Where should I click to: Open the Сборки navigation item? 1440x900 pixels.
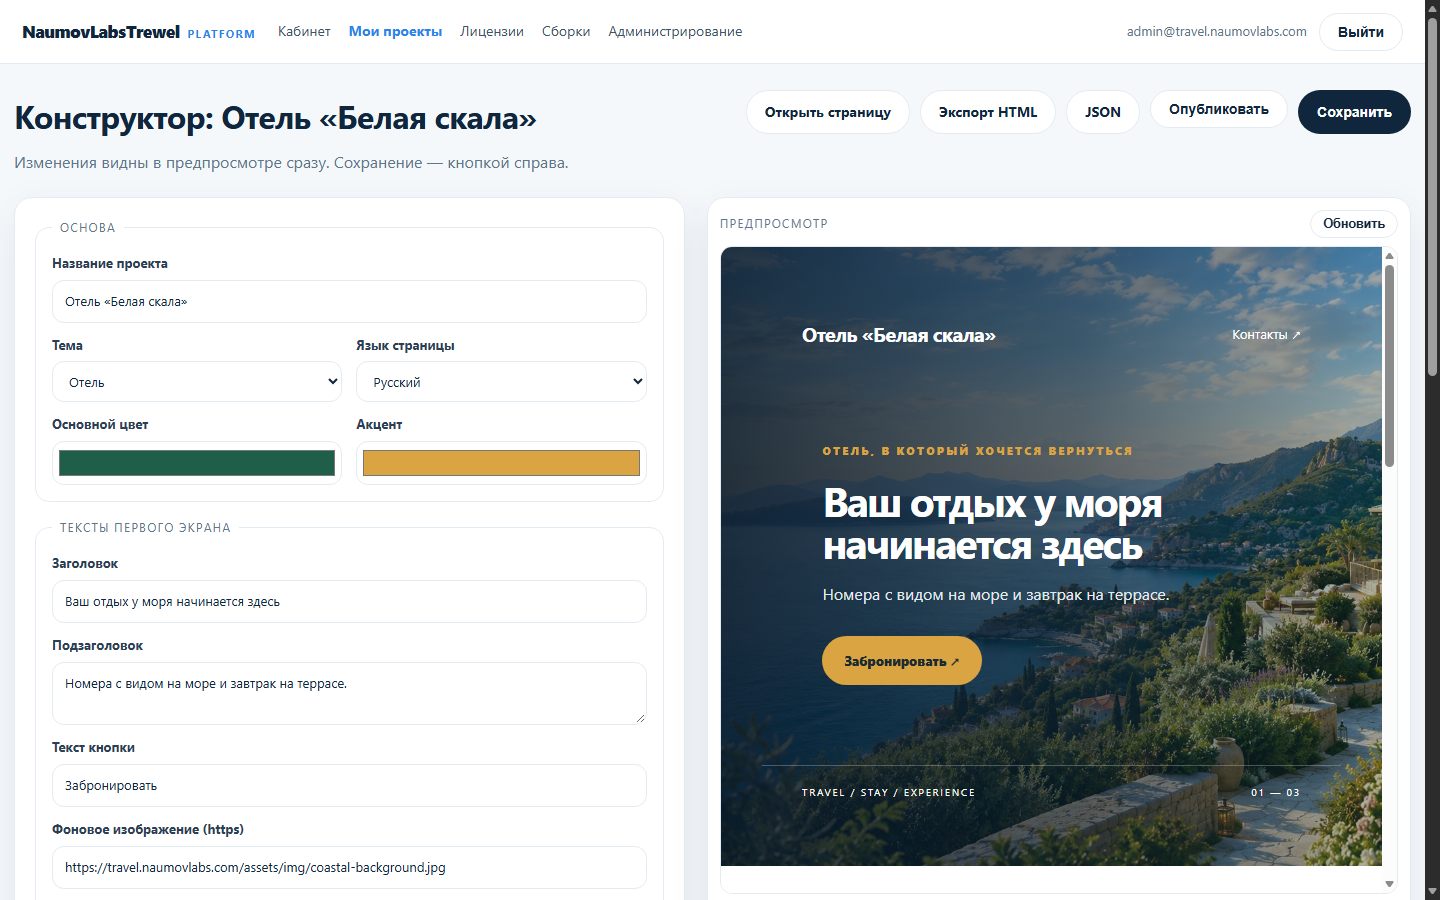click(566, 32)
